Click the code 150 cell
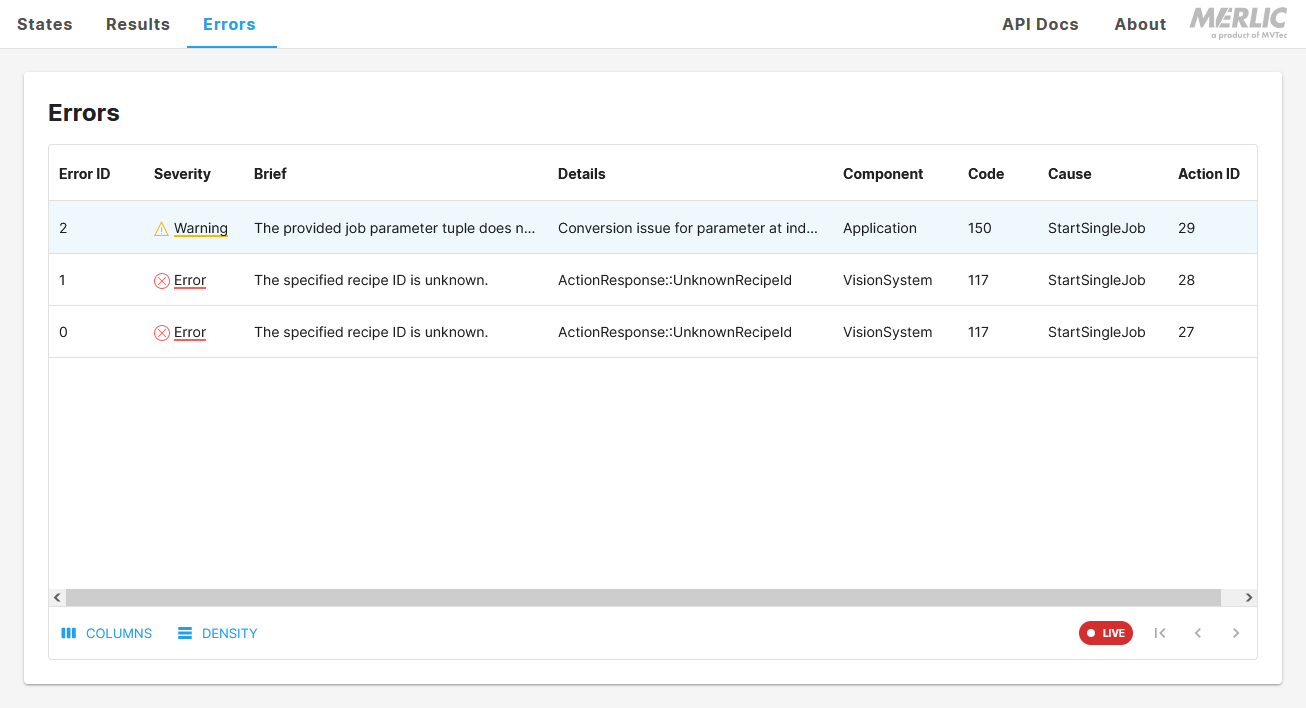Viewport: 1306px width, 708px height. click(x=980, y=228)
